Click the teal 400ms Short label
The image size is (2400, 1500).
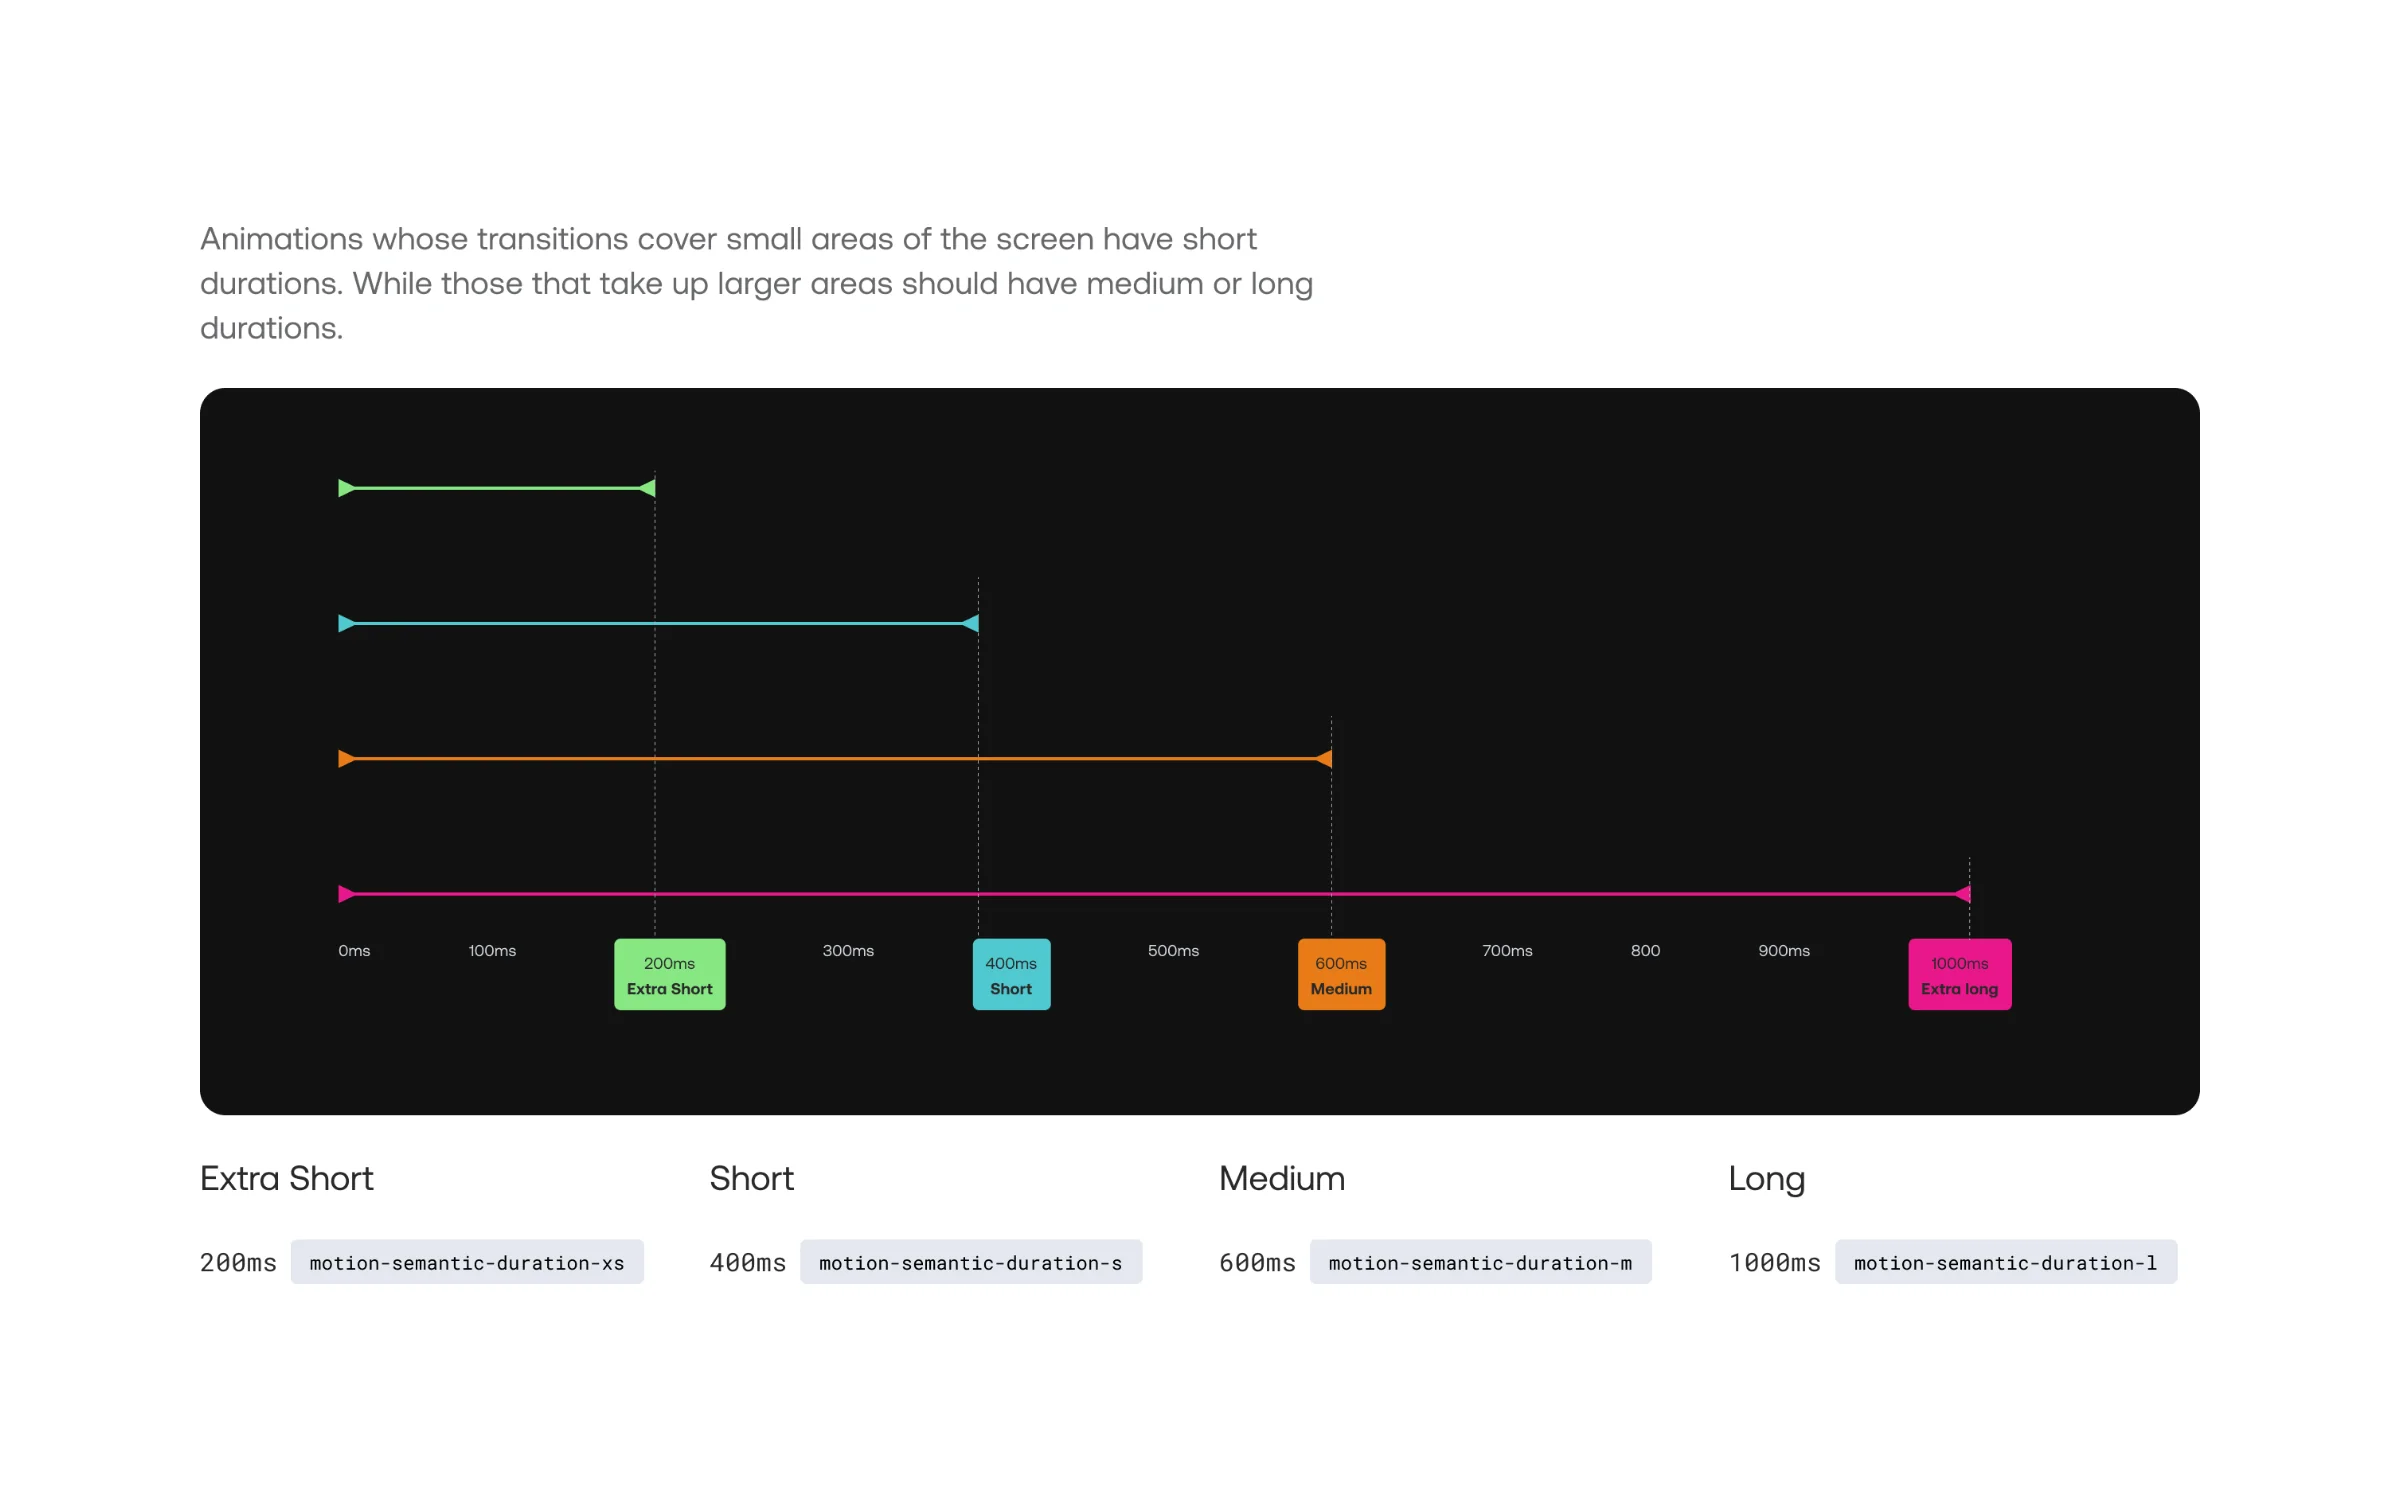(1011, 974)
